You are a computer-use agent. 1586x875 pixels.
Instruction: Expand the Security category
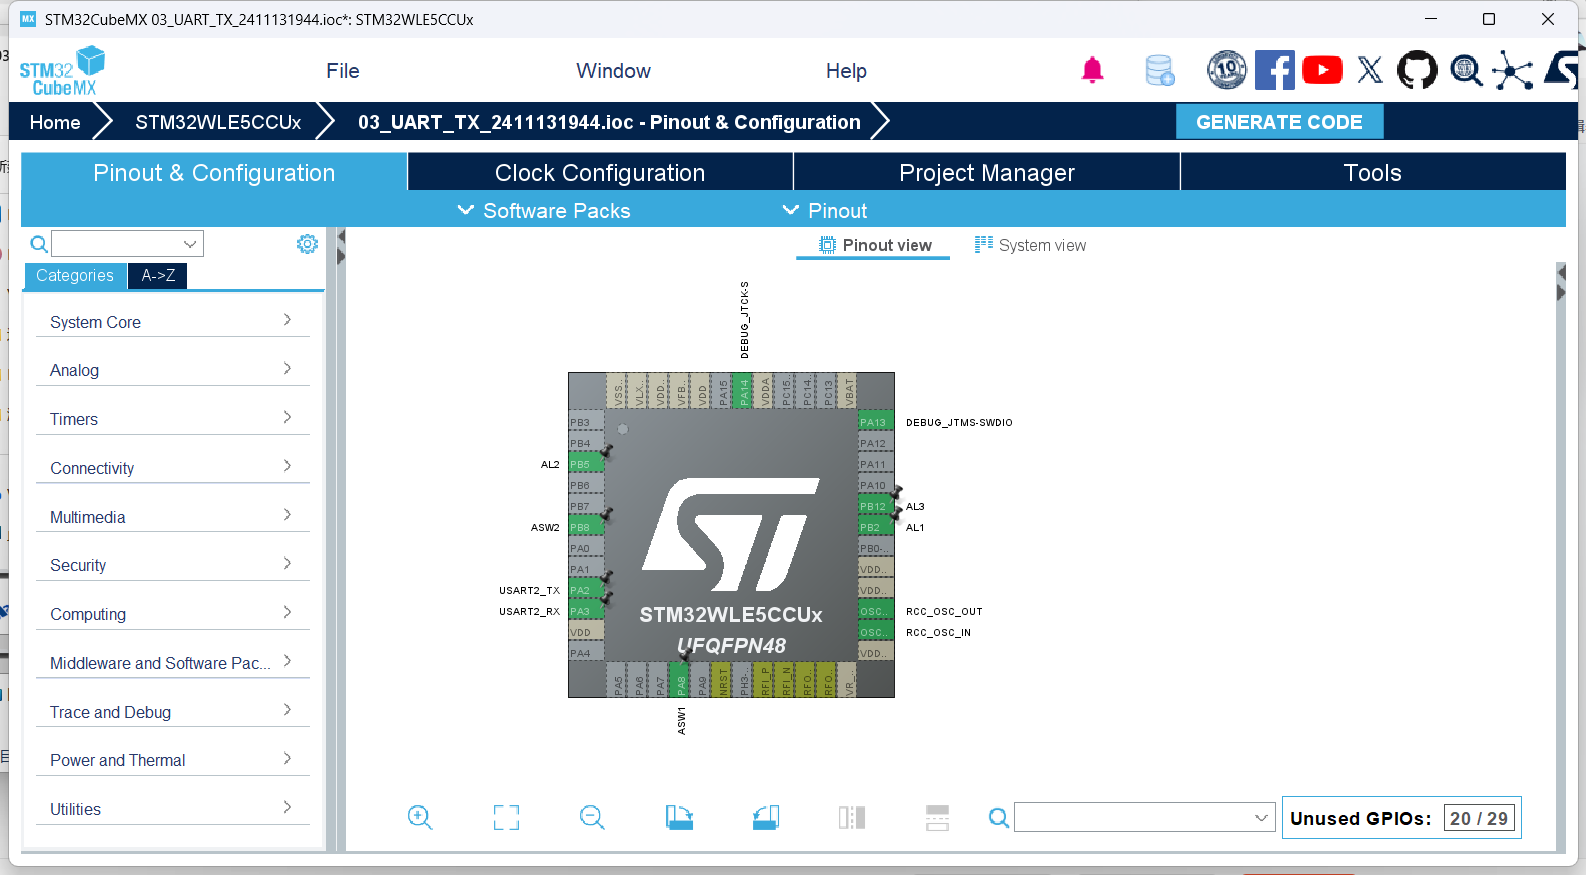tap(172, 564)
